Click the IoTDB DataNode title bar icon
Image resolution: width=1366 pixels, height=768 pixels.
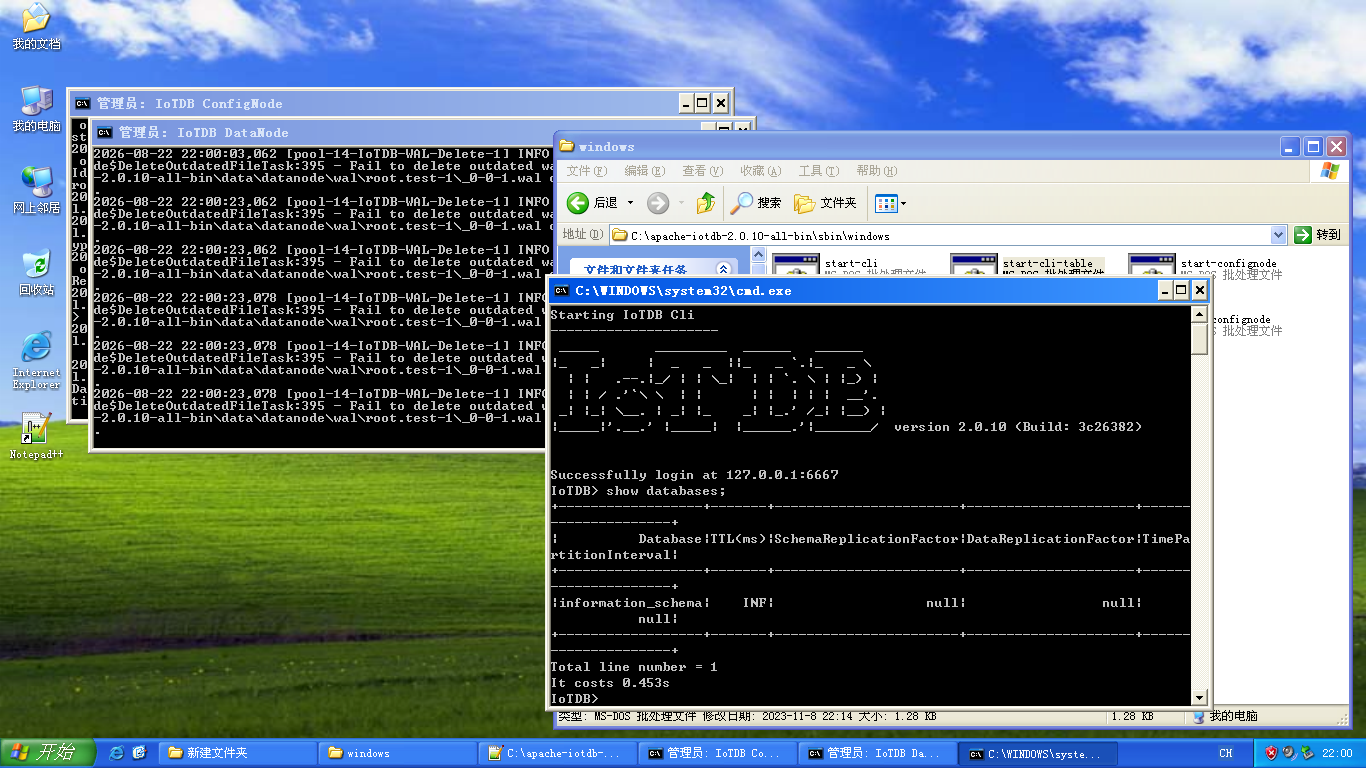point(104,132)
